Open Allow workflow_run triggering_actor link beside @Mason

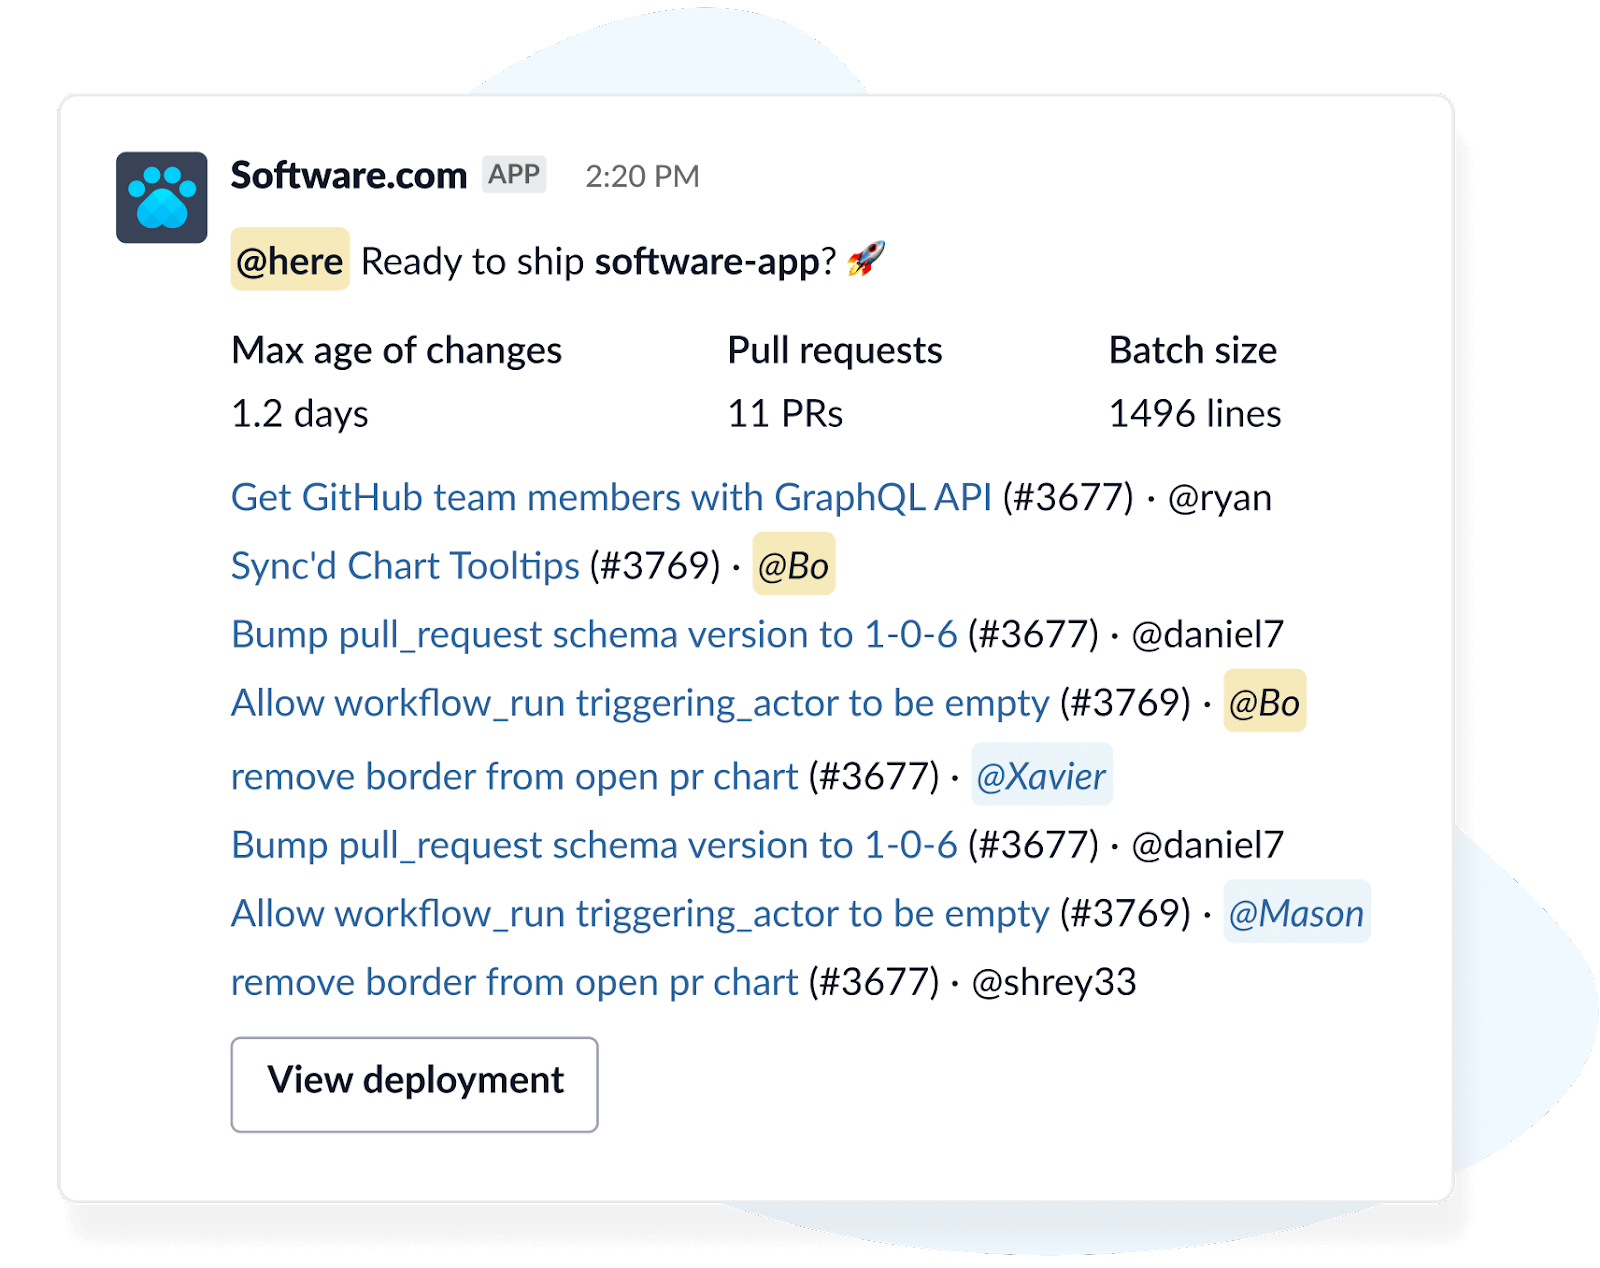[640, 914]
